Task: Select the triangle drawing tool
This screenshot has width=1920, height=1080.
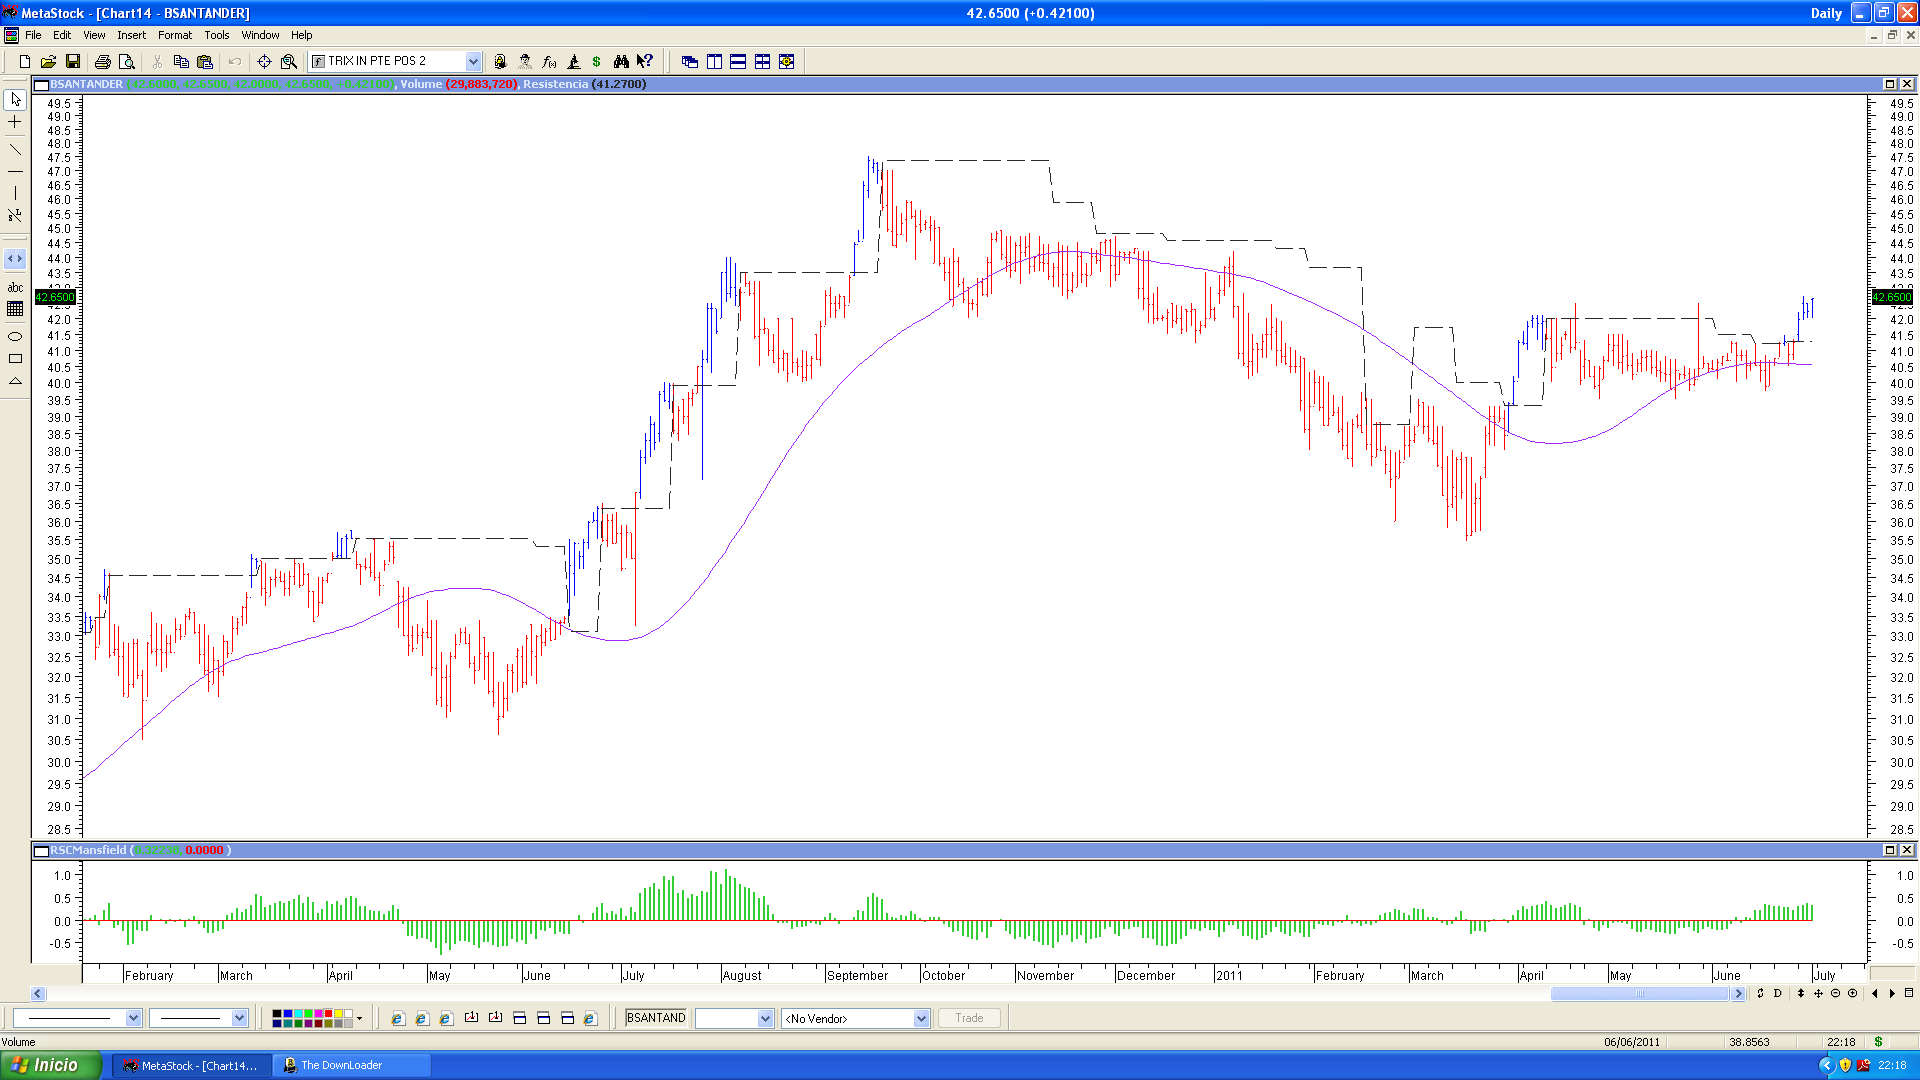Action: (15, 381)
